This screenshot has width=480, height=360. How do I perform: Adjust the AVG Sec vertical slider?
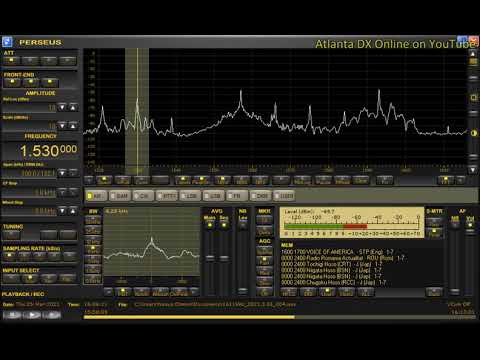coord(224,258)
